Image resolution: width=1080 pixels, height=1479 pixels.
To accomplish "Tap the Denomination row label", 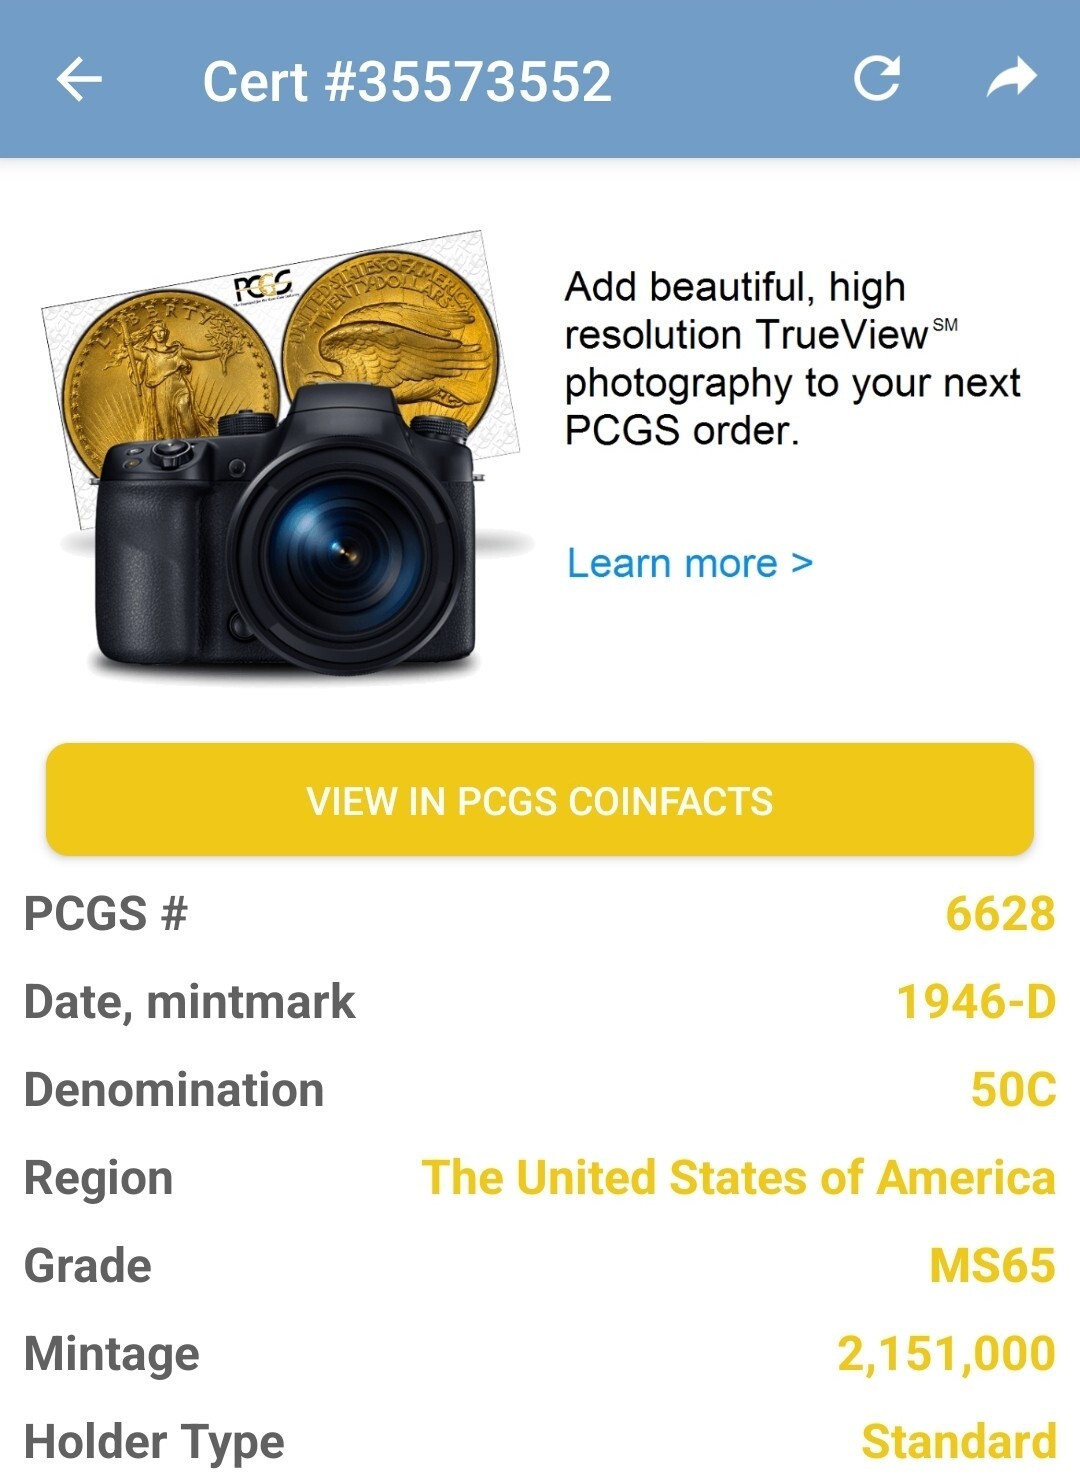I will point(174,1090).
